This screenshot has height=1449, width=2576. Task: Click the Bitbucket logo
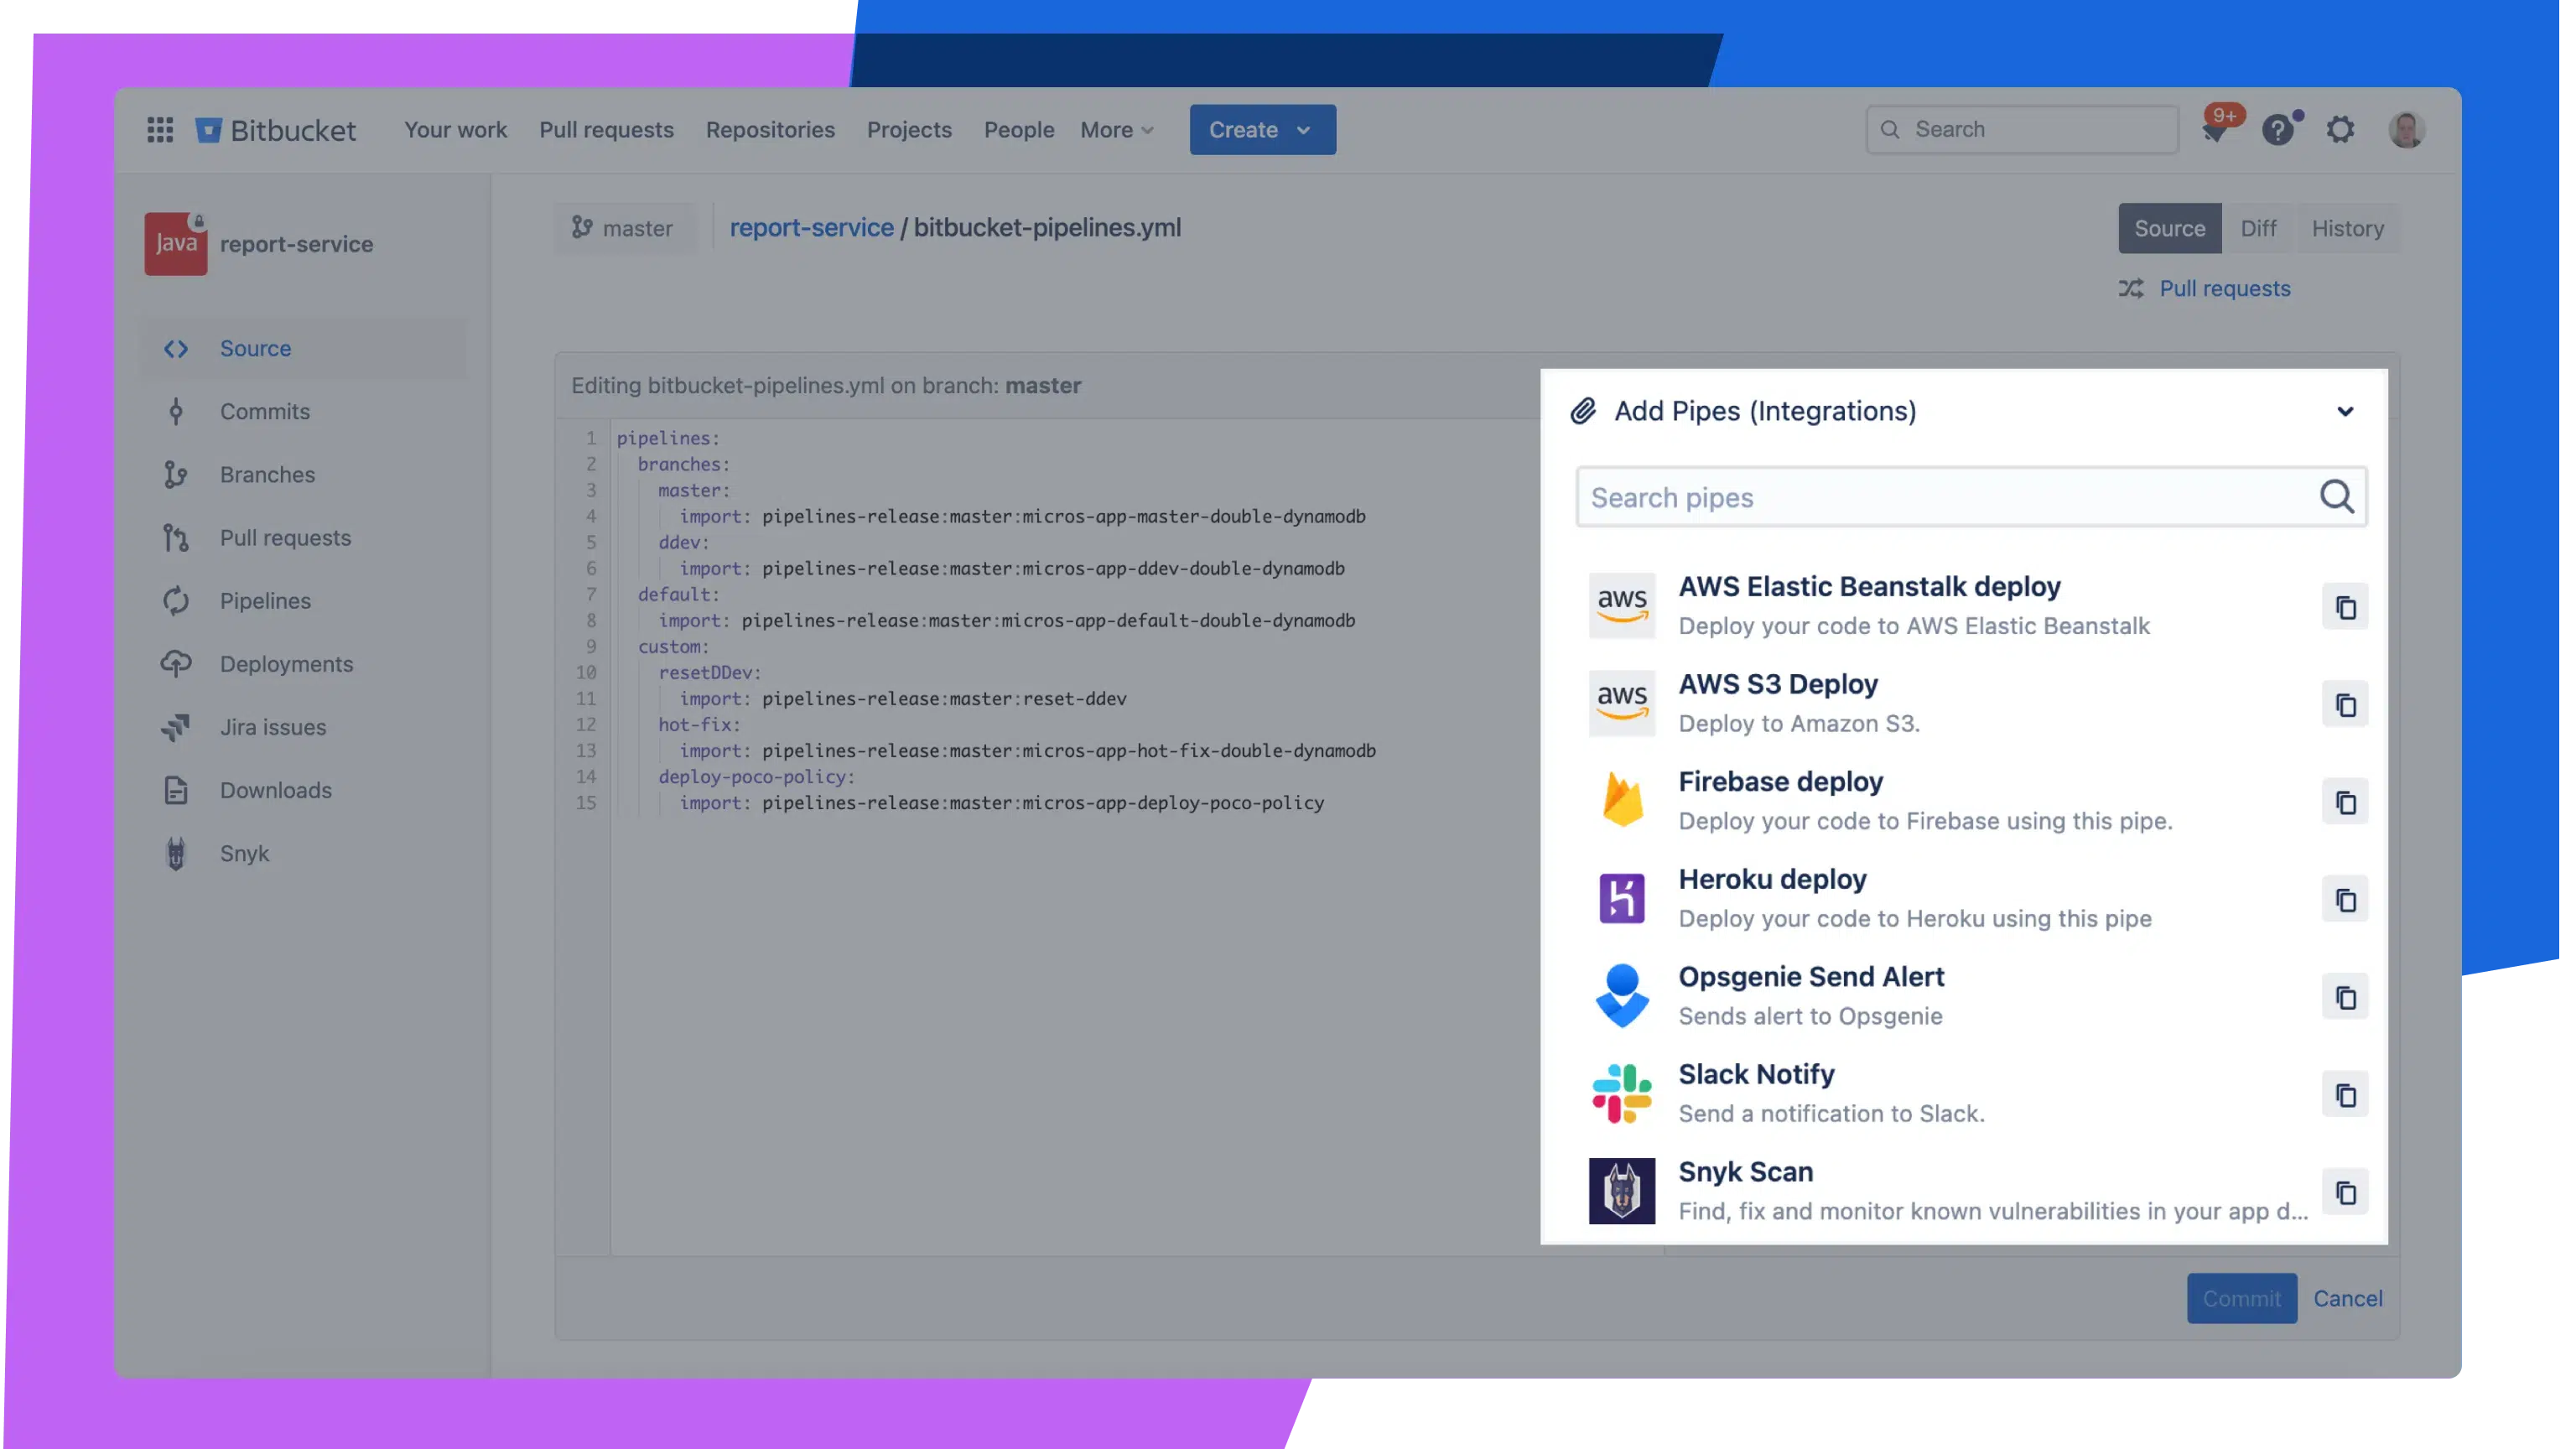point(276,130)
